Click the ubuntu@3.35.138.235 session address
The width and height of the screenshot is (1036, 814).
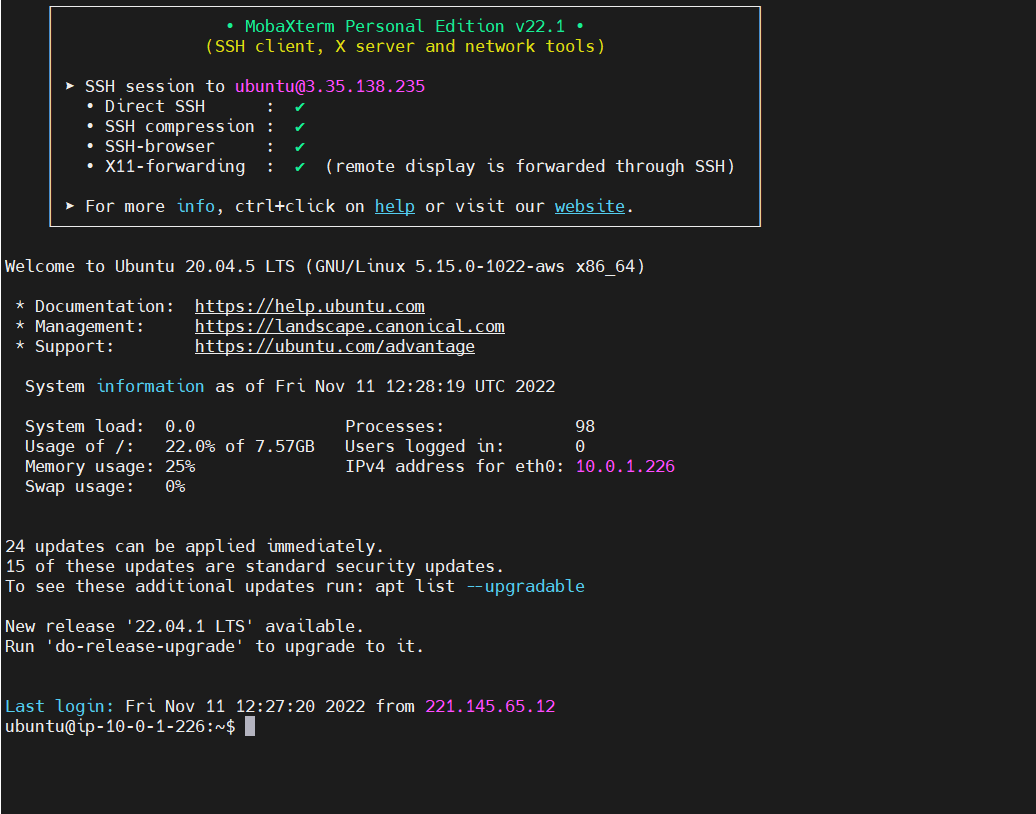[330, 87]
